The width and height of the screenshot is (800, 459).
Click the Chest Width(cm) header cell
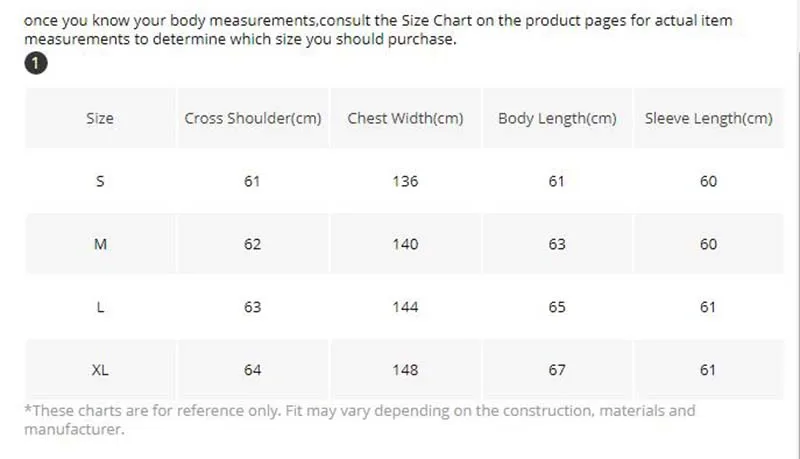[405, 118]
